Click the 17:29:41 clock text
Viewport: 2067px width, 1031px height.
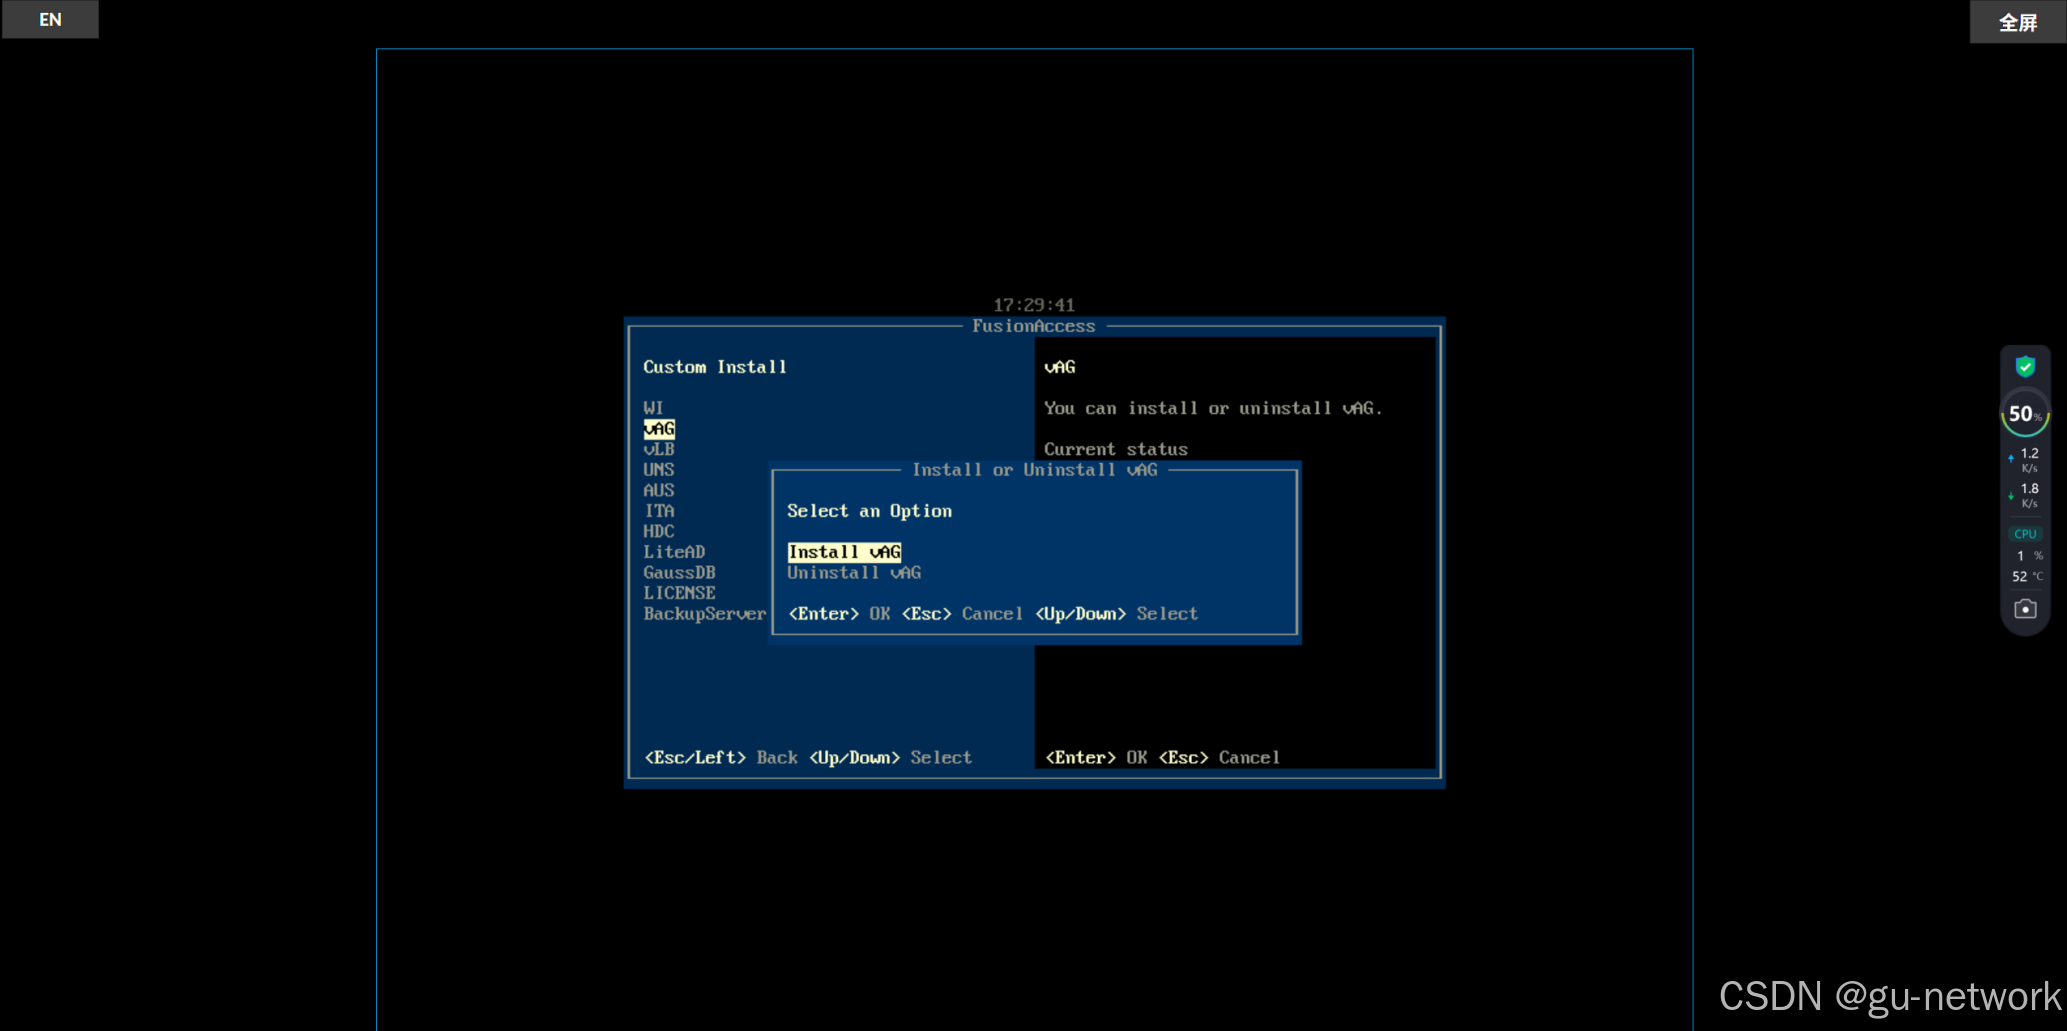[x=1034, y=305]
